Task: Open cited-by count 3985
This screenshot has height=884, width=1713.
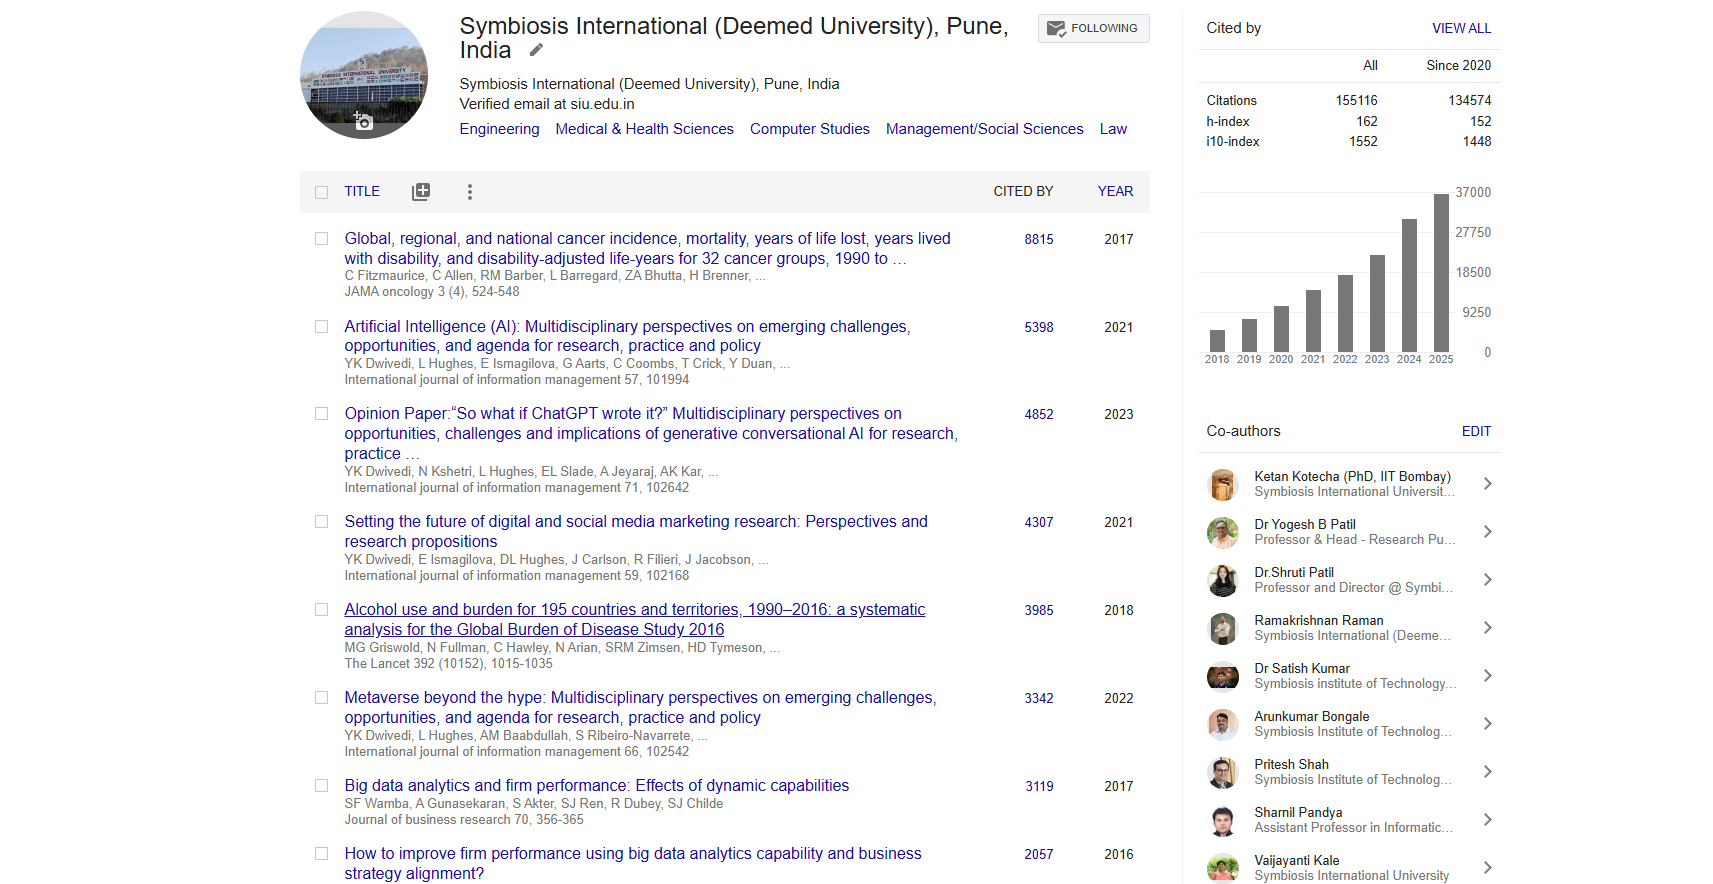Action: pos(1038,611)
